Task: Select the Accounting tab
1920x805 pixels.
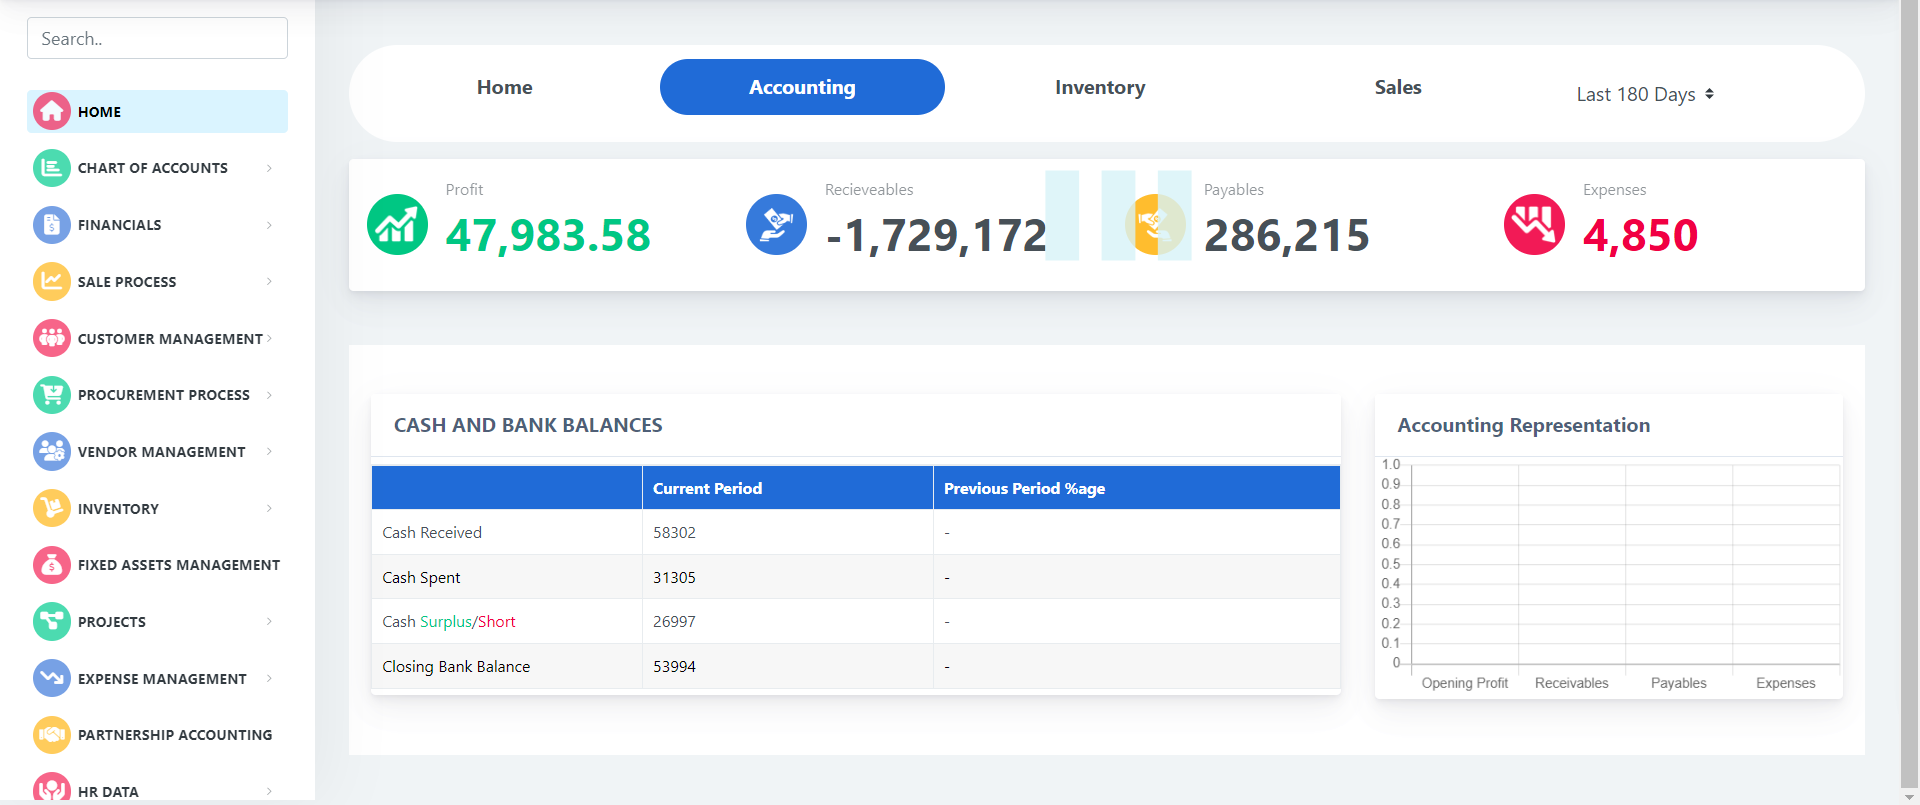Action: click(x=802, y=88)
